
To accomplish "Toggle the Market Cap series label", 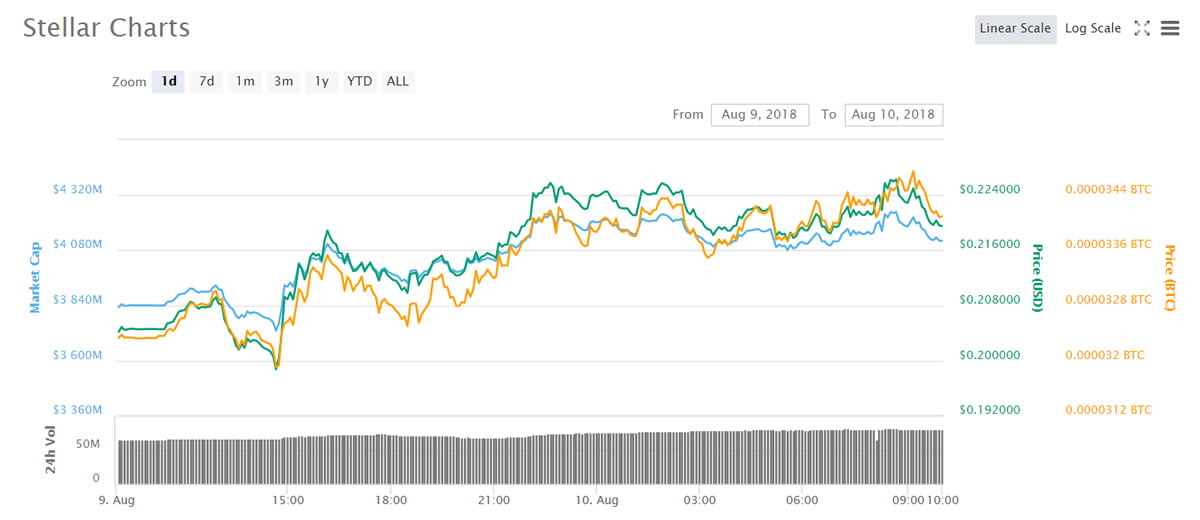I will pyautogui.click(x=35, y=277).
